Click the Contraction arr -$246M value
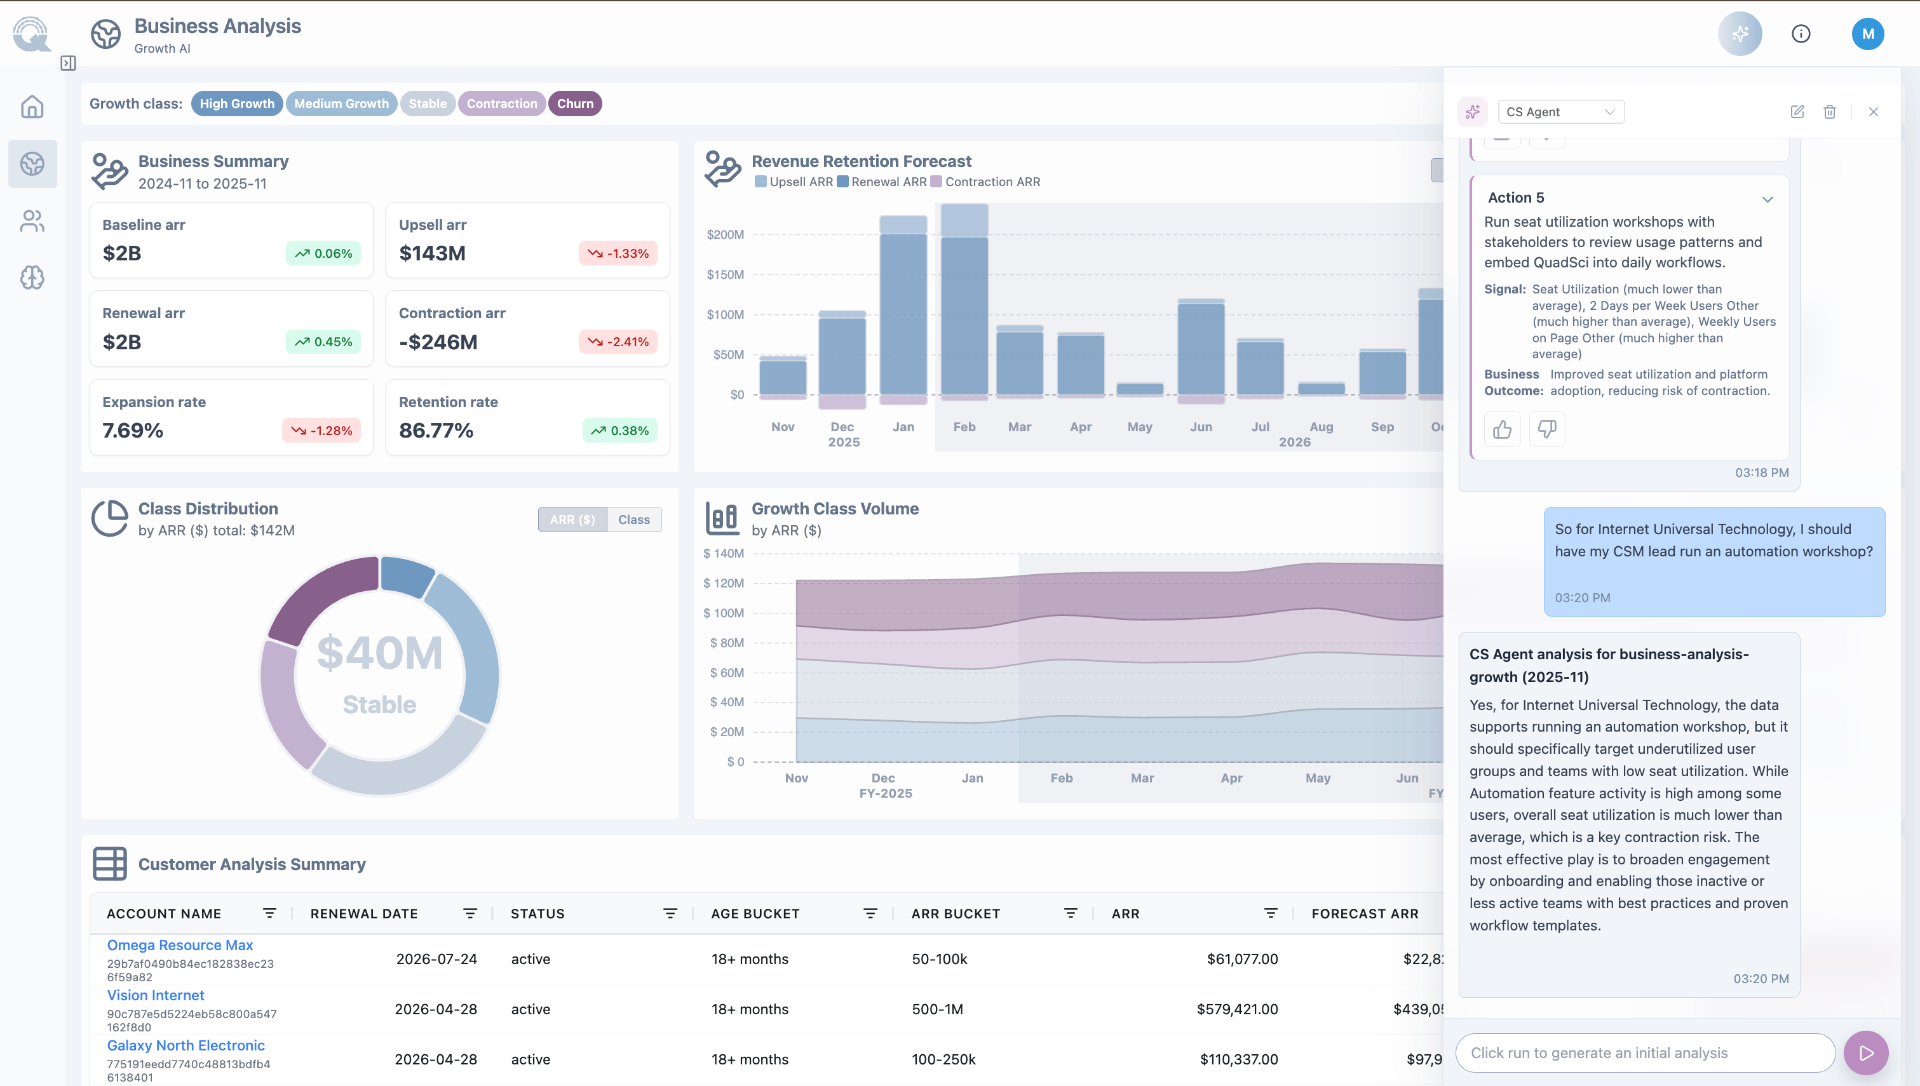The image size is (1920, 1086). (438, 342)
